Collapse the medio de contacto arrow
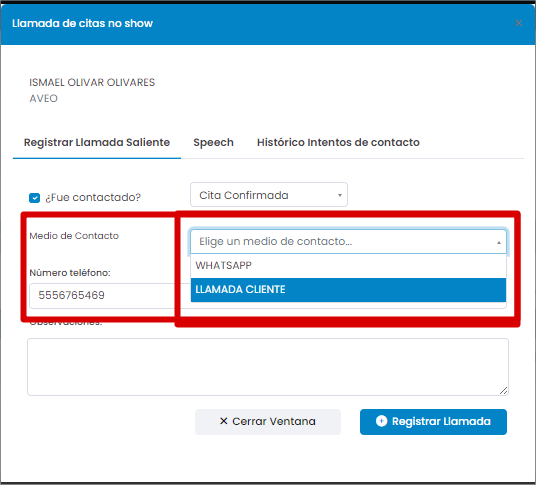This screenshot has width=536, height=485. [x=499, y=242]
